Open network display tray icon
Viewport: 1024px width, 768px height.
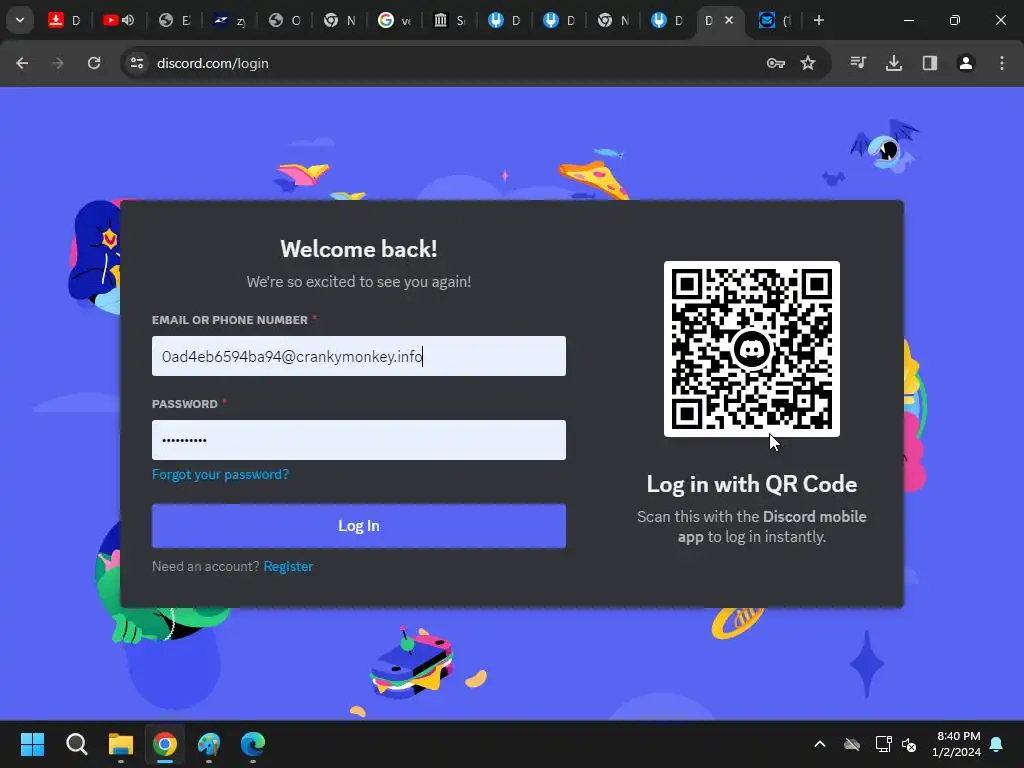point(883,744)
